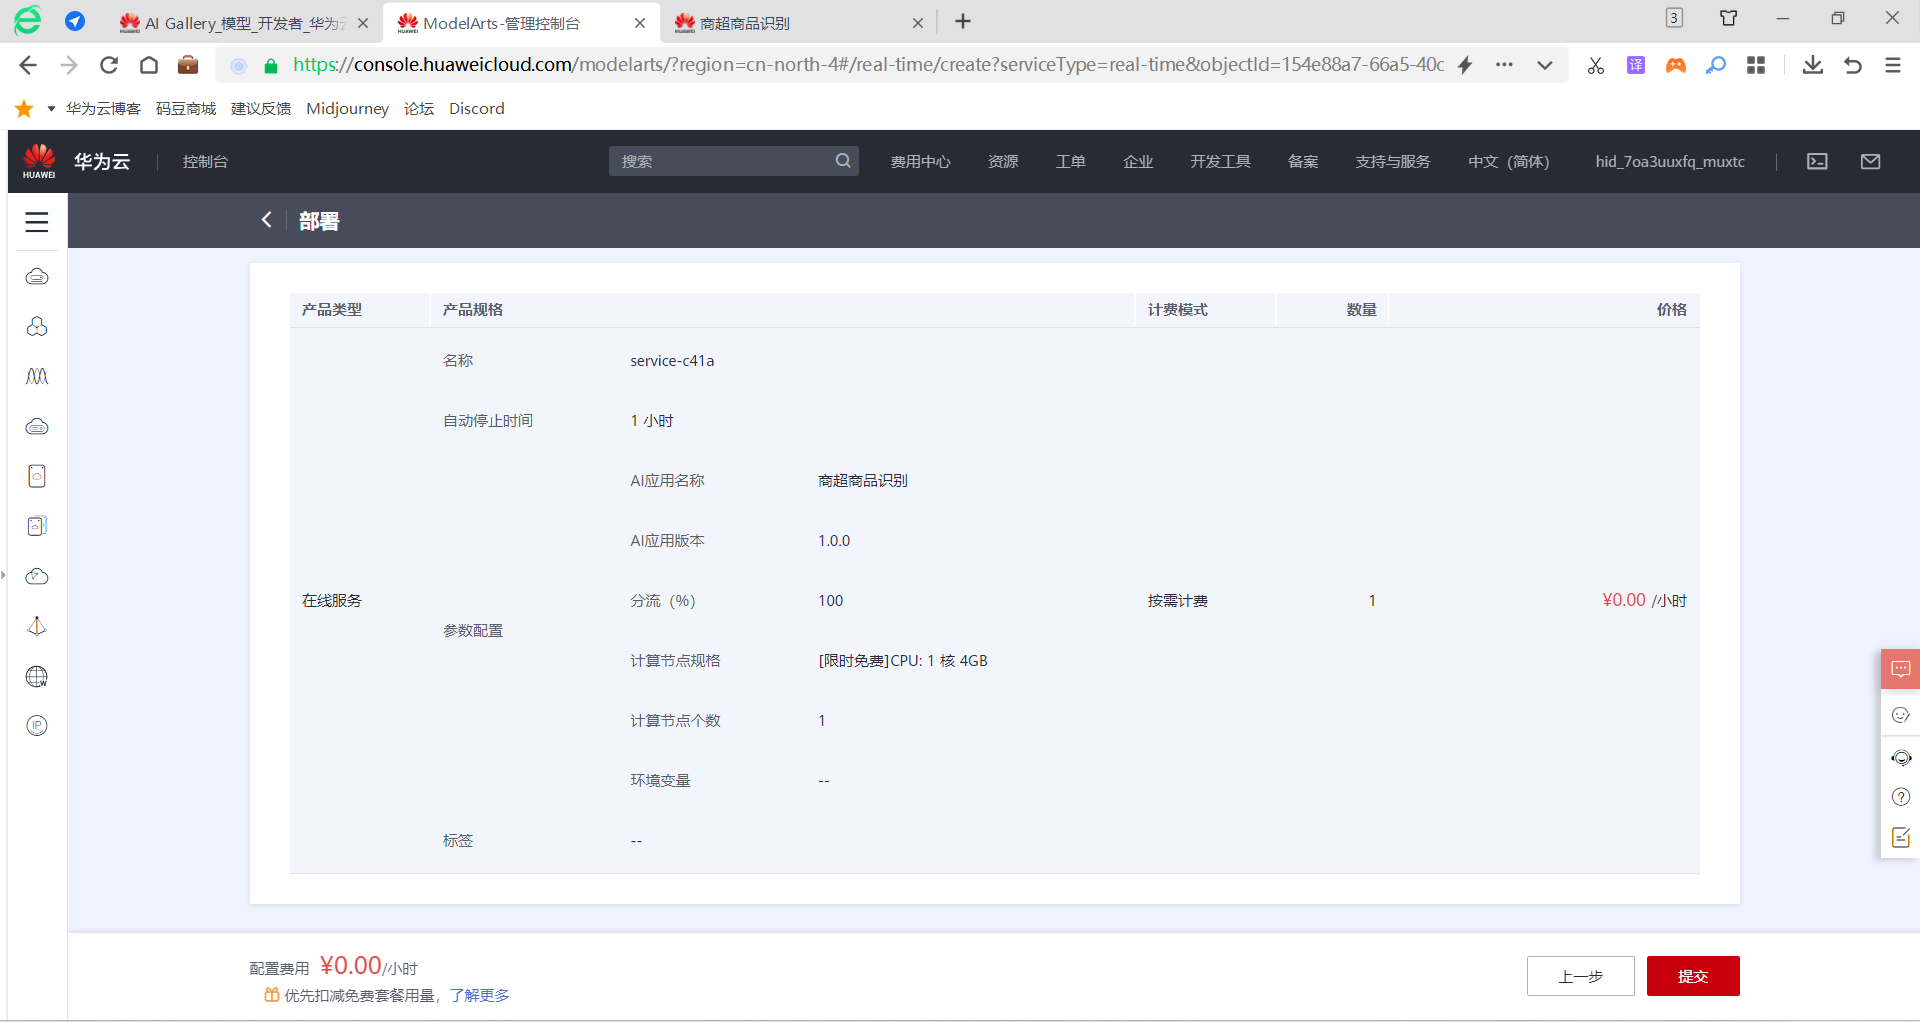Open the browser downloads icon

point(1812,65)
